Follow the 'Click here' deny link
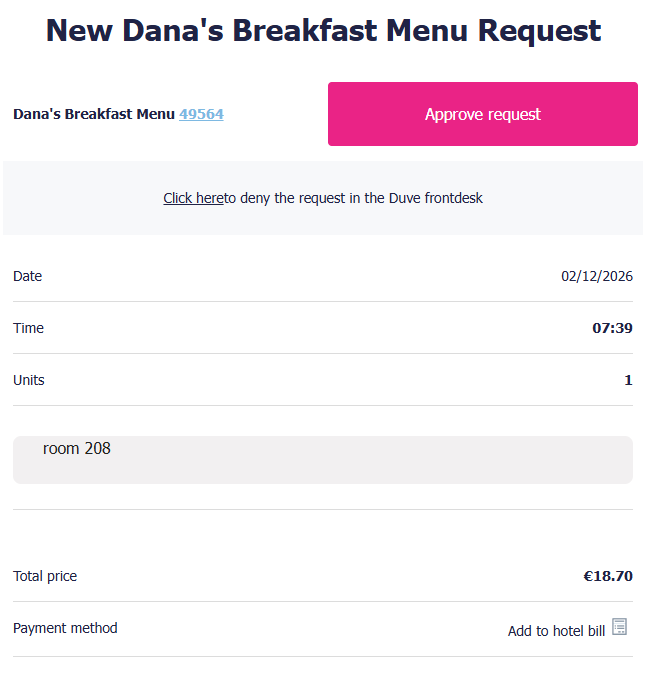 (x=193, y=198)
